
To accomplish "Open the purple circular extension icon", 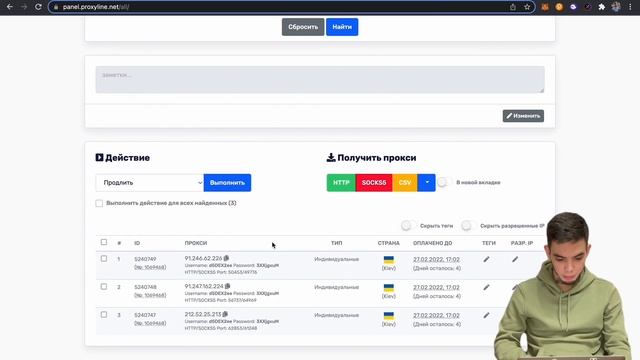I will pos(573,7).
